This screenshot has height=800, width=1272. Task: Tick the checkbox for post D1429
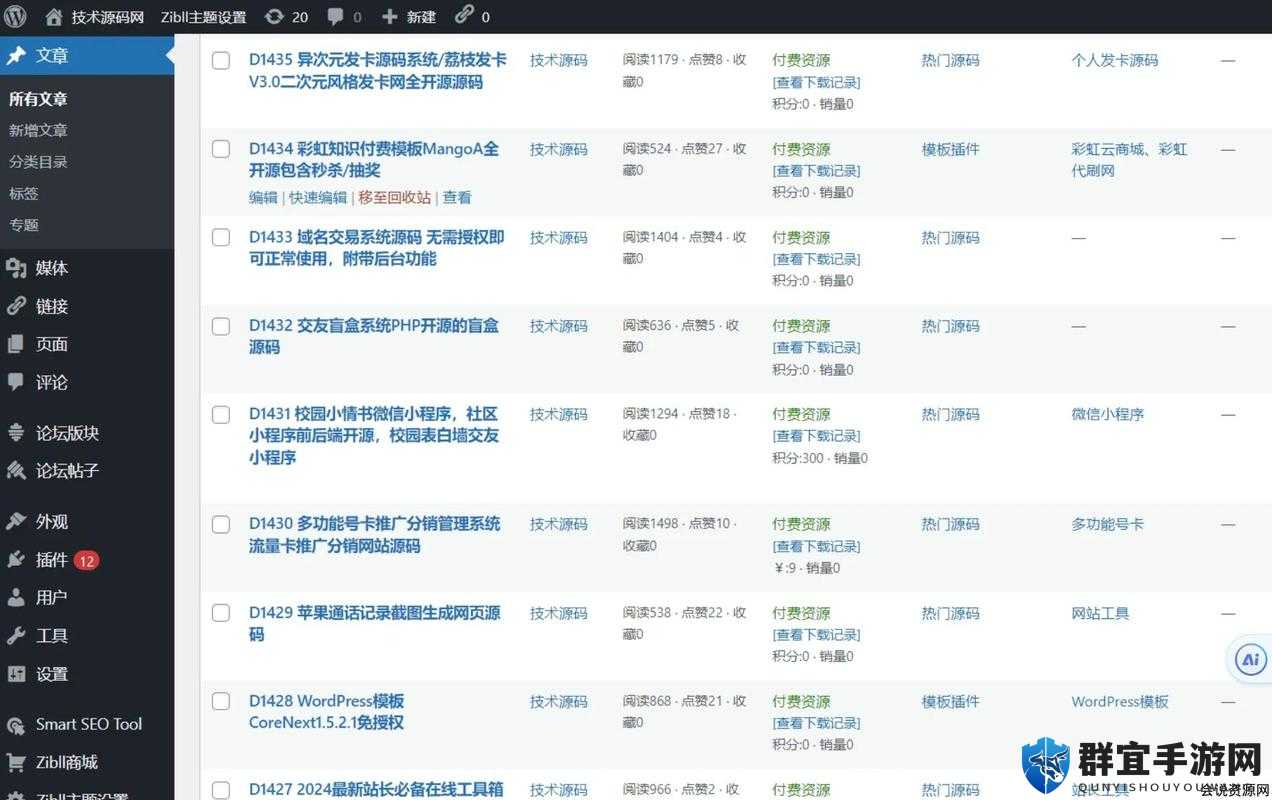(221, 613)
